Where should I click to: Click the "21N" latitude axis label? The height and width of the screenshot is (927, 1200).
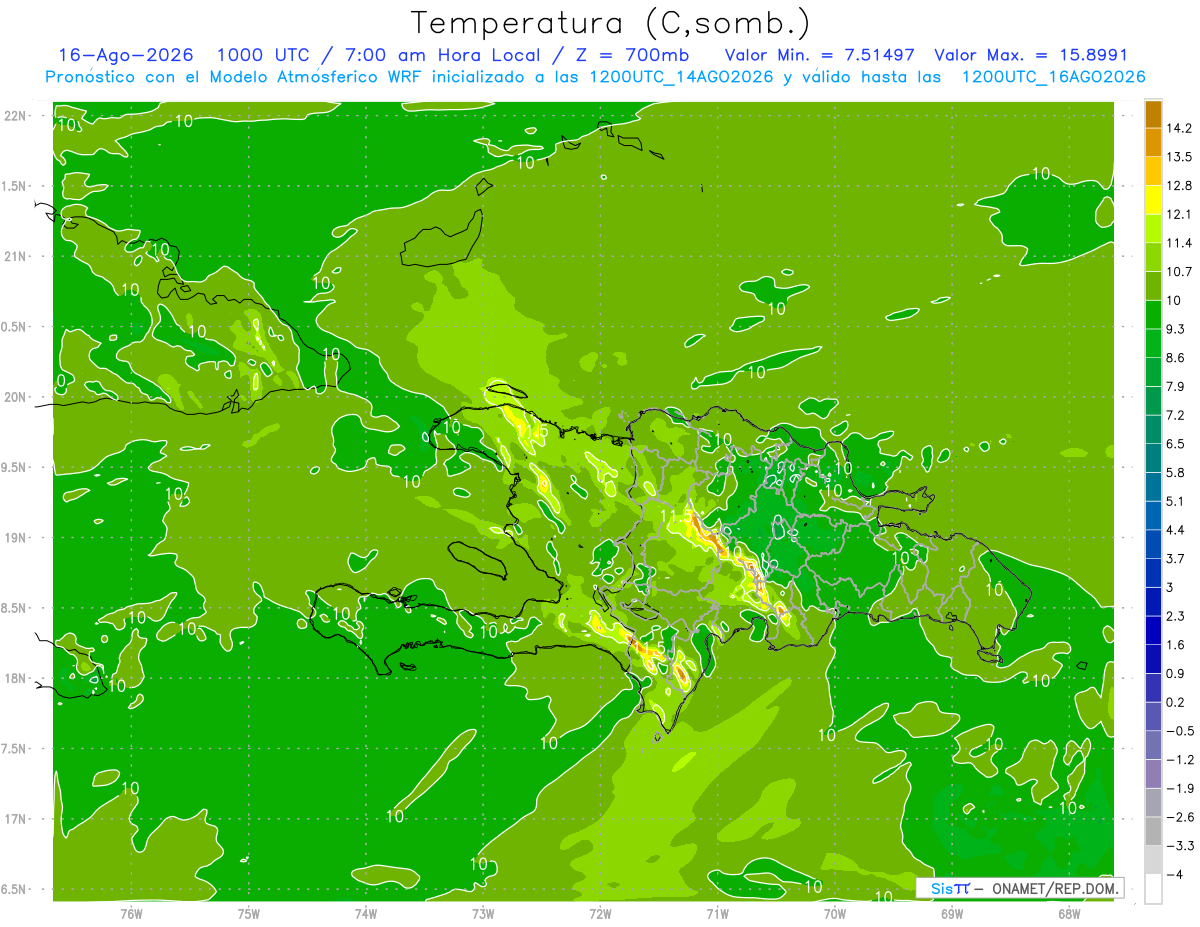(16, 256)
